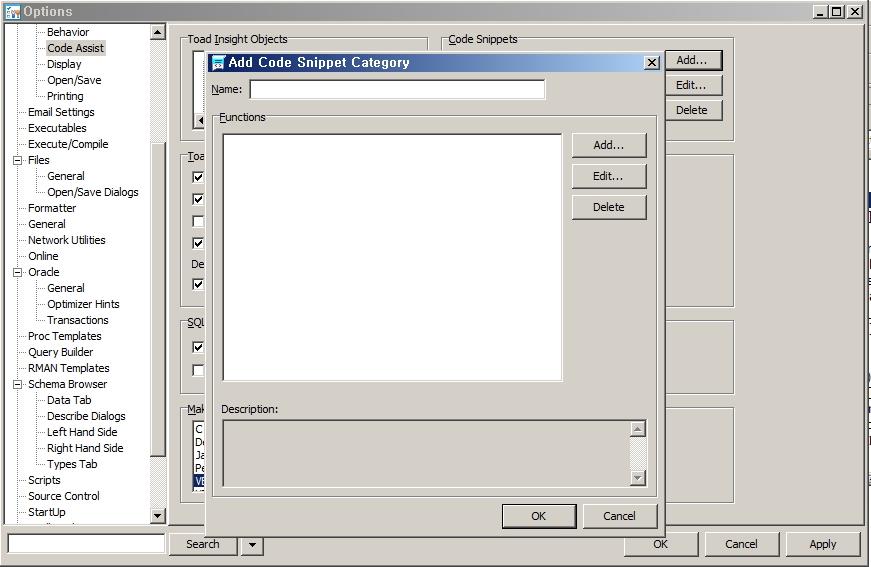
Task: Click the Toad Insight Objects left scroll arrow
Action: [200, 121]
